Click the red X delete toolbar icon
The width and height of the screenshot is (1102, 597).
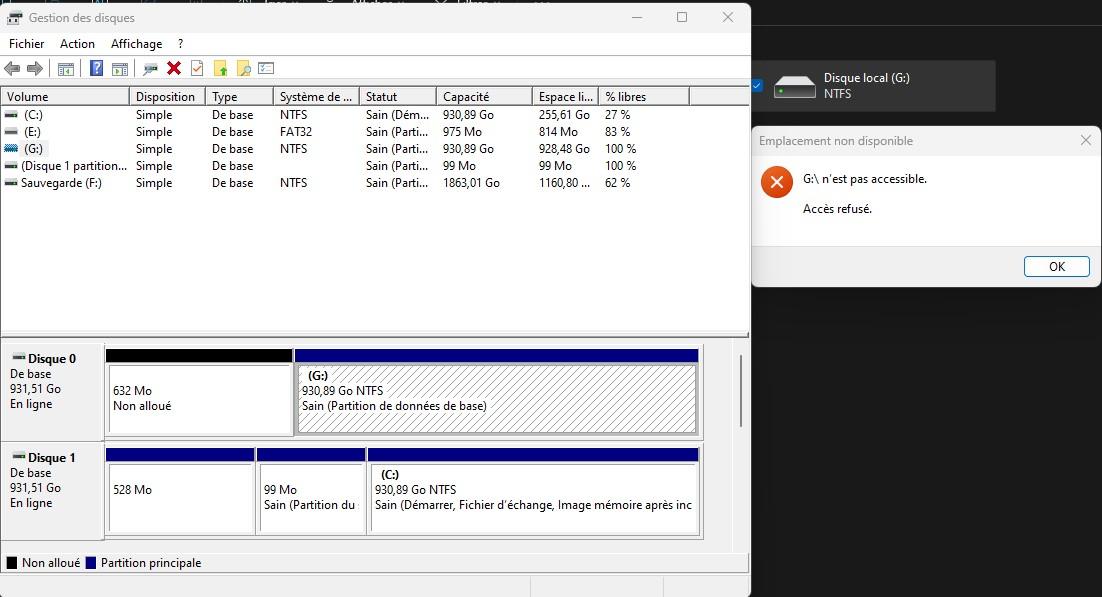pyautogui.click(x=174, y=68)
